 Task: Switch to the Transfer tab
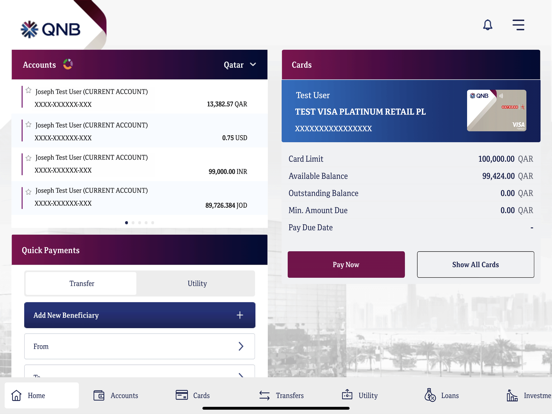tap(81, 283)
